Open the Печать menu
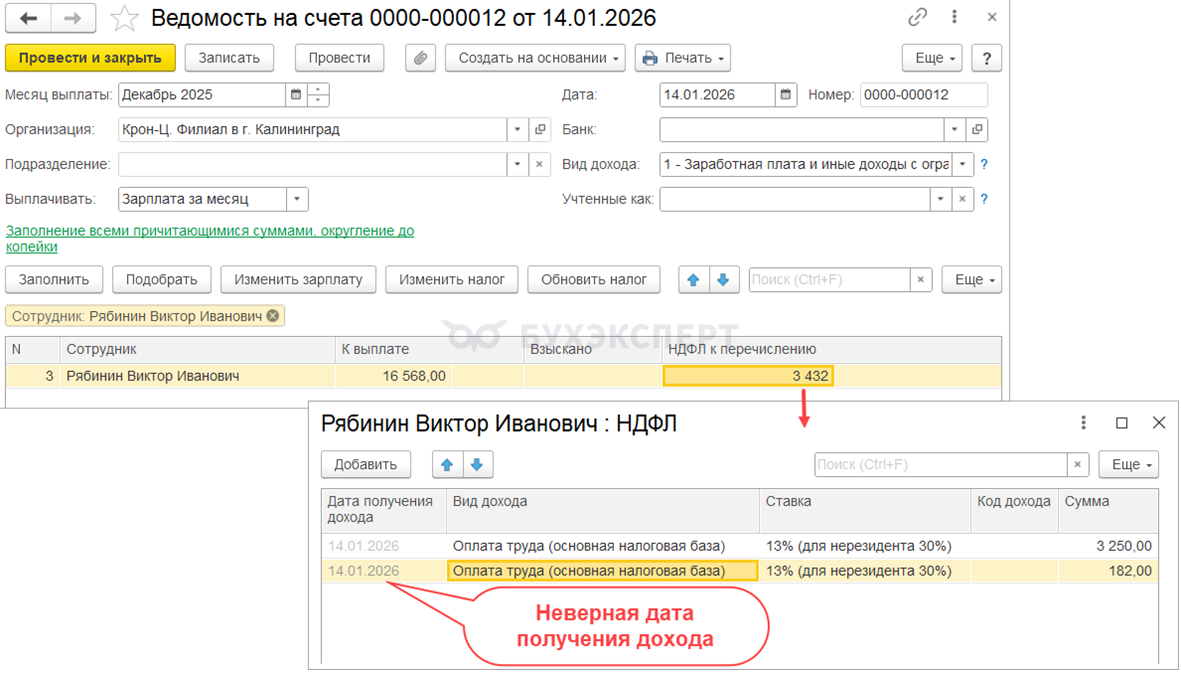 click(x=683, y=58)
